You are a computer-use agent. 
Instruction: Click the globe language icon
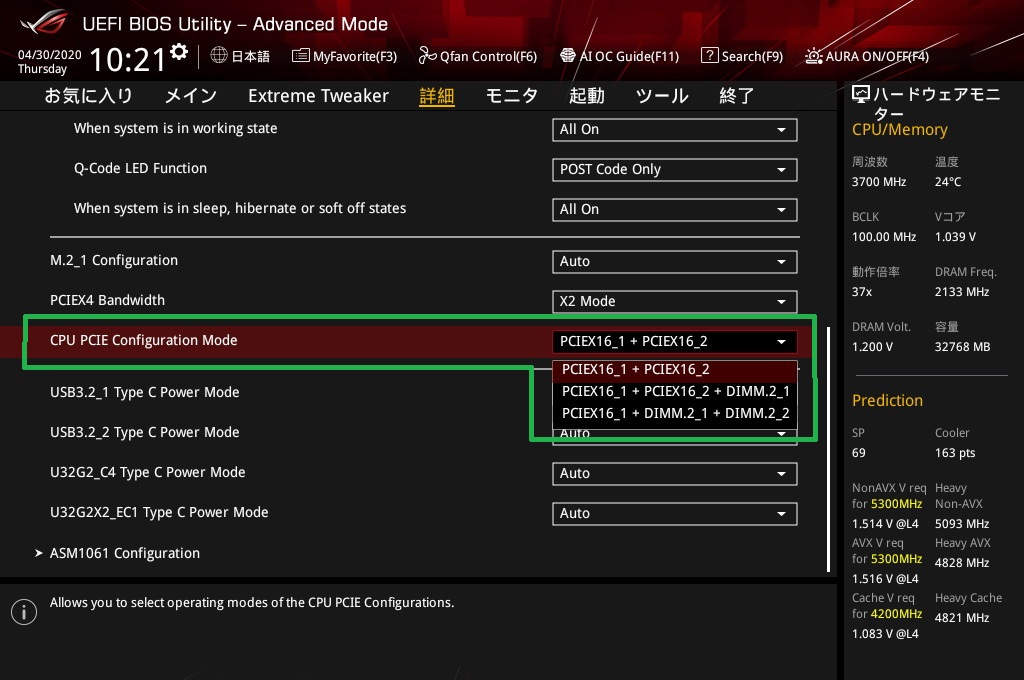pyautogui.click(x=219, y=56)
